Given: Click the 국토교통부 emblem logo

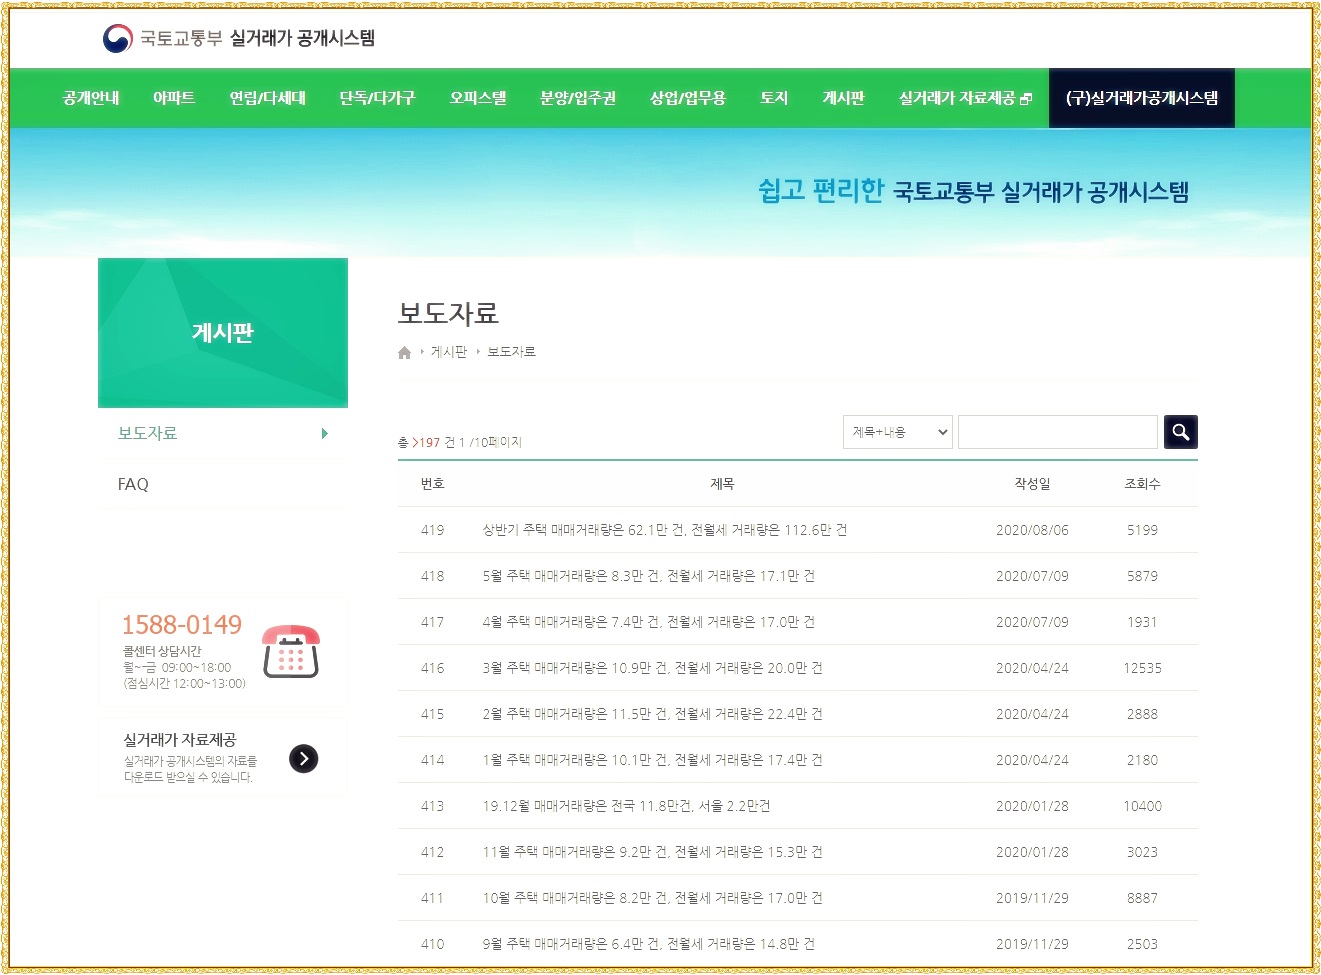Looking at the screenshot, I should (117, 39).
